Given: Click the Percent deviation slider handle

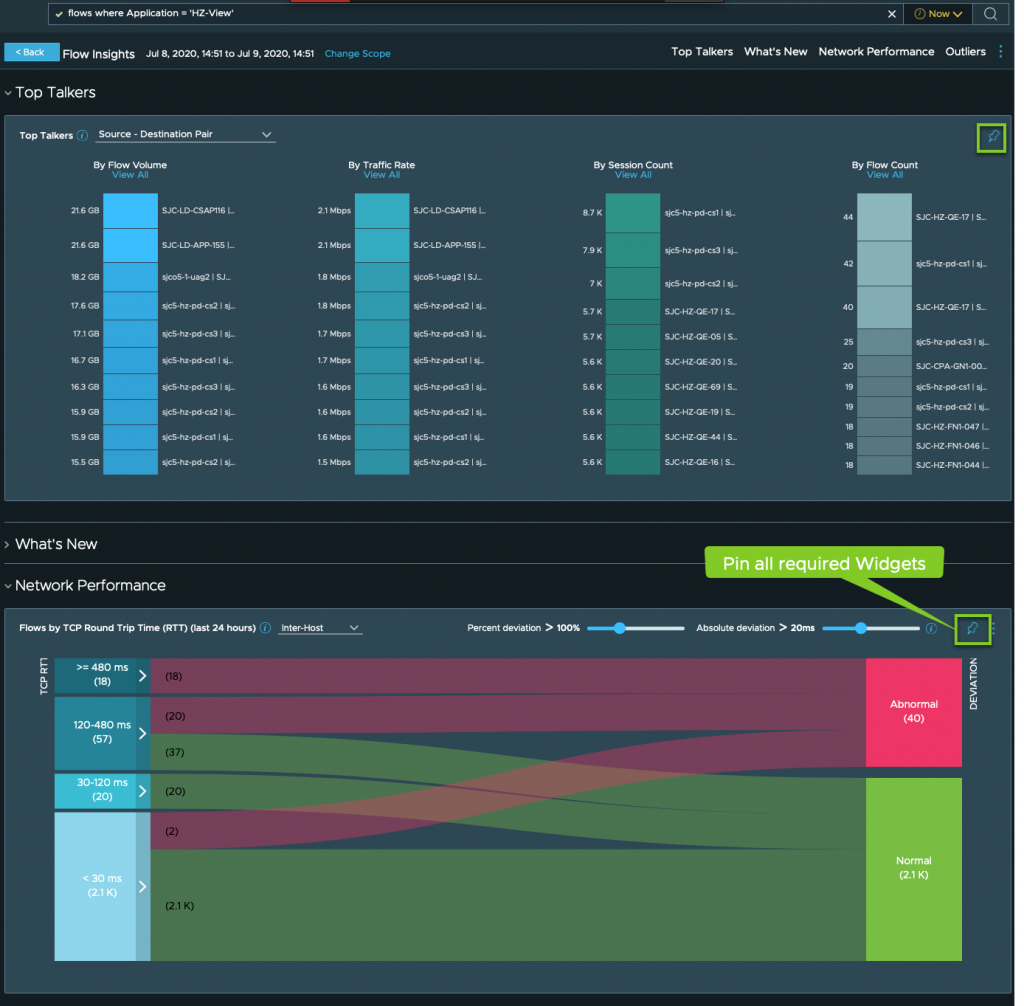Looking at the screenshot, I should point(620,628).
